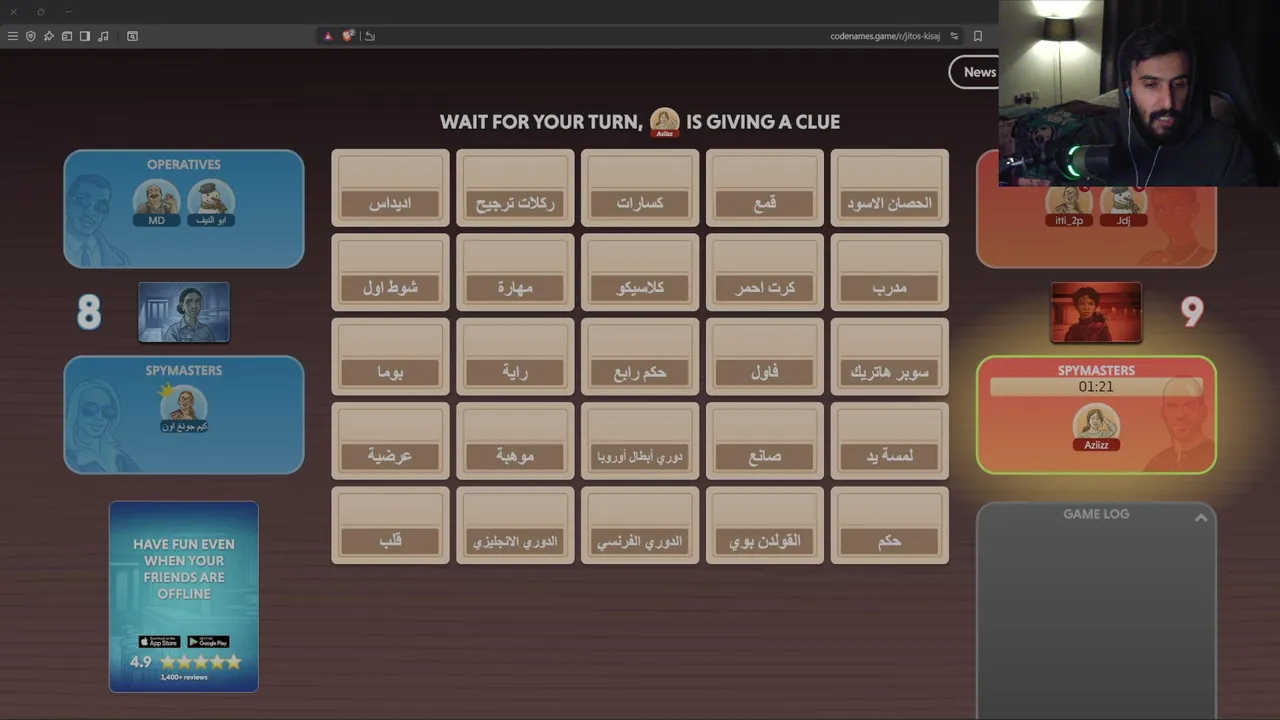Viewport: 1280px width, 720px height.
Task: Select the مدرب word card
Action: point(890,272)
